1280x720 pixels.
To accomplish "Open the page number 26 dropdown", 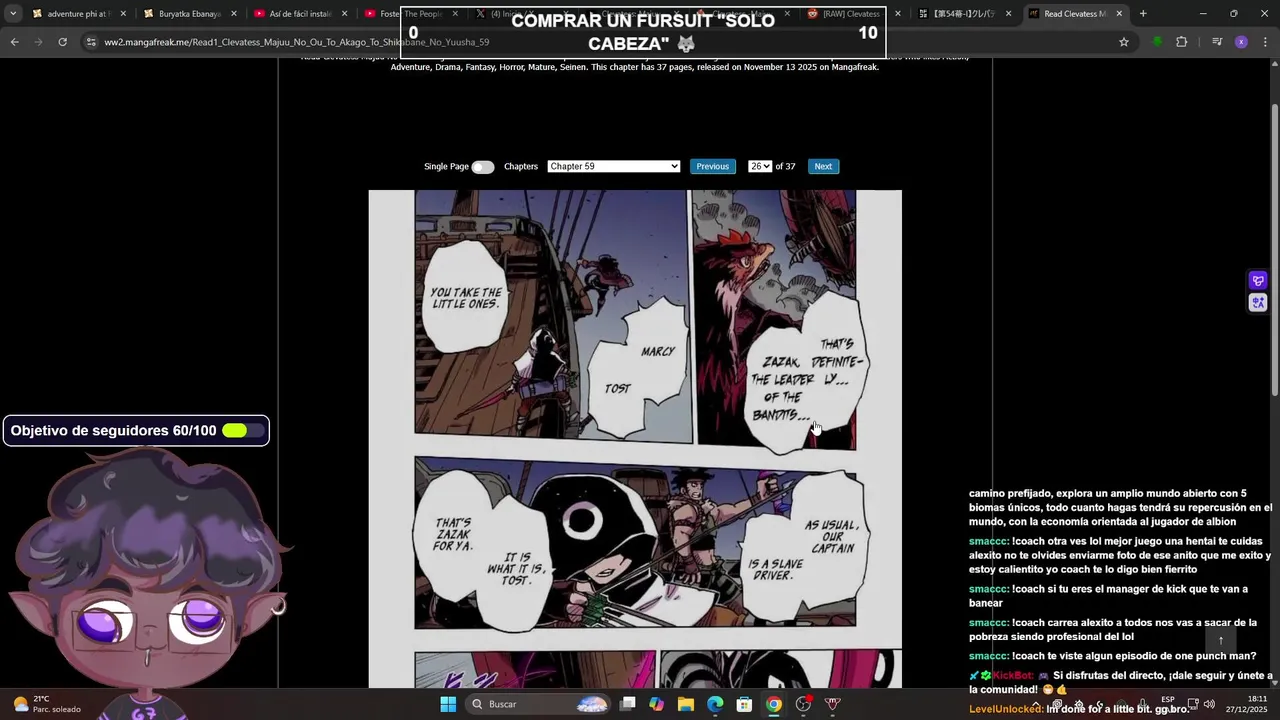I will pyautogui.click(x=760, y=166).
